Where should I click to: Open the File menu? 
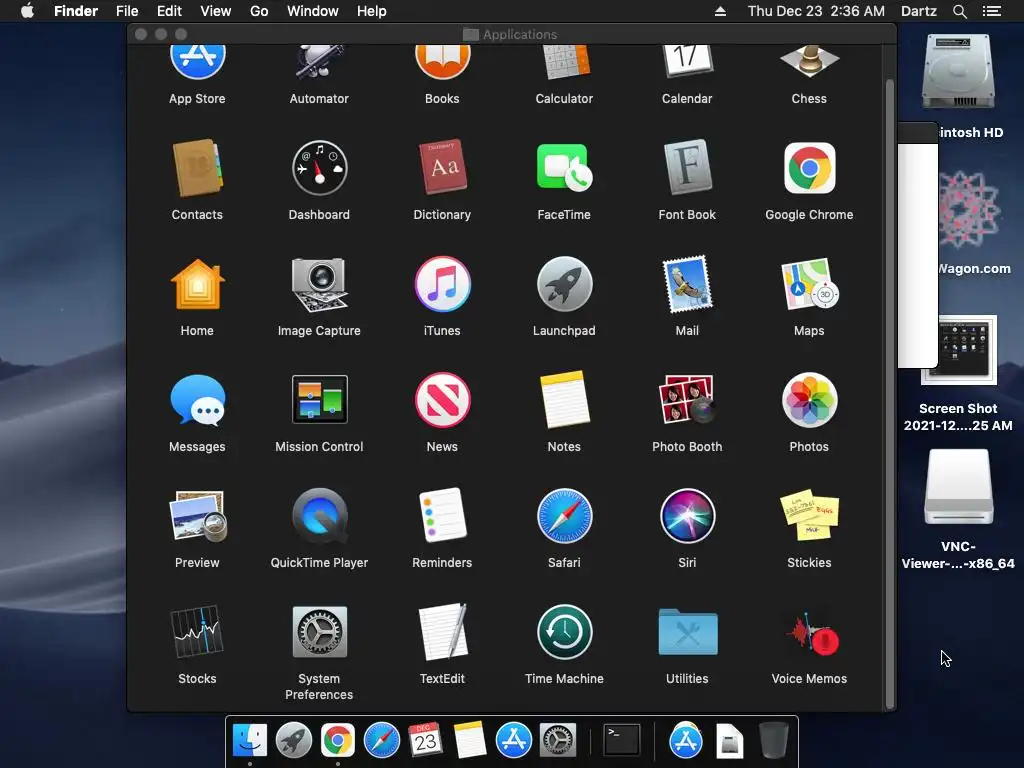pyautogui.click(x=127, y=11)
